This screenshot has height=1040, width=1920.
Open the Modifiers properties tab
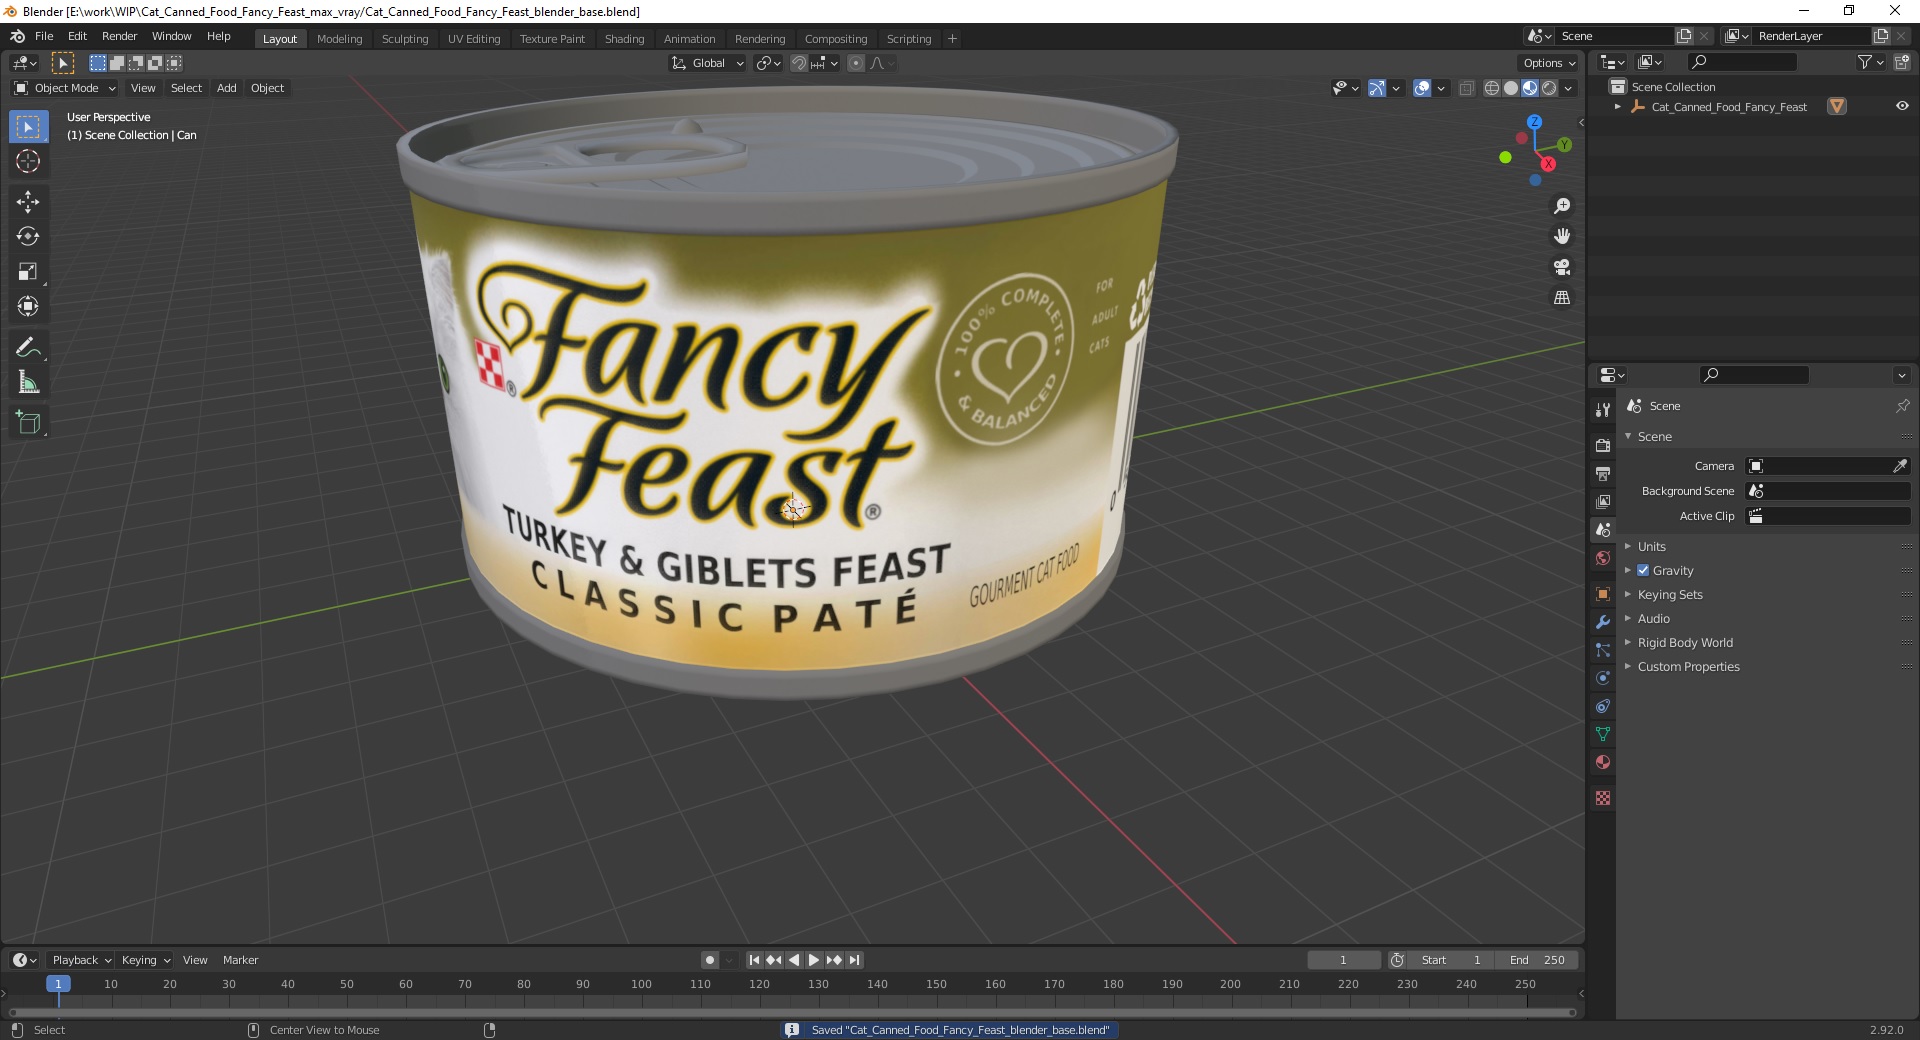point(1603,622)
